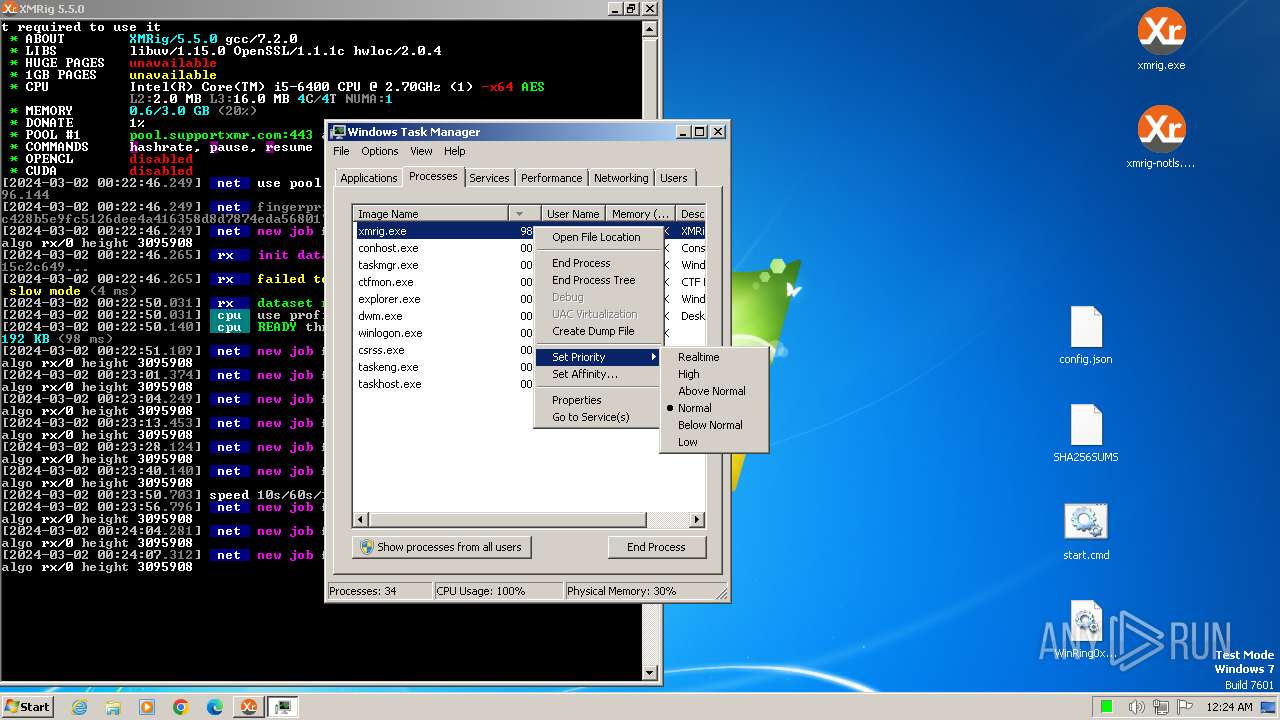Sort processes by User Name column

(573, 213)
